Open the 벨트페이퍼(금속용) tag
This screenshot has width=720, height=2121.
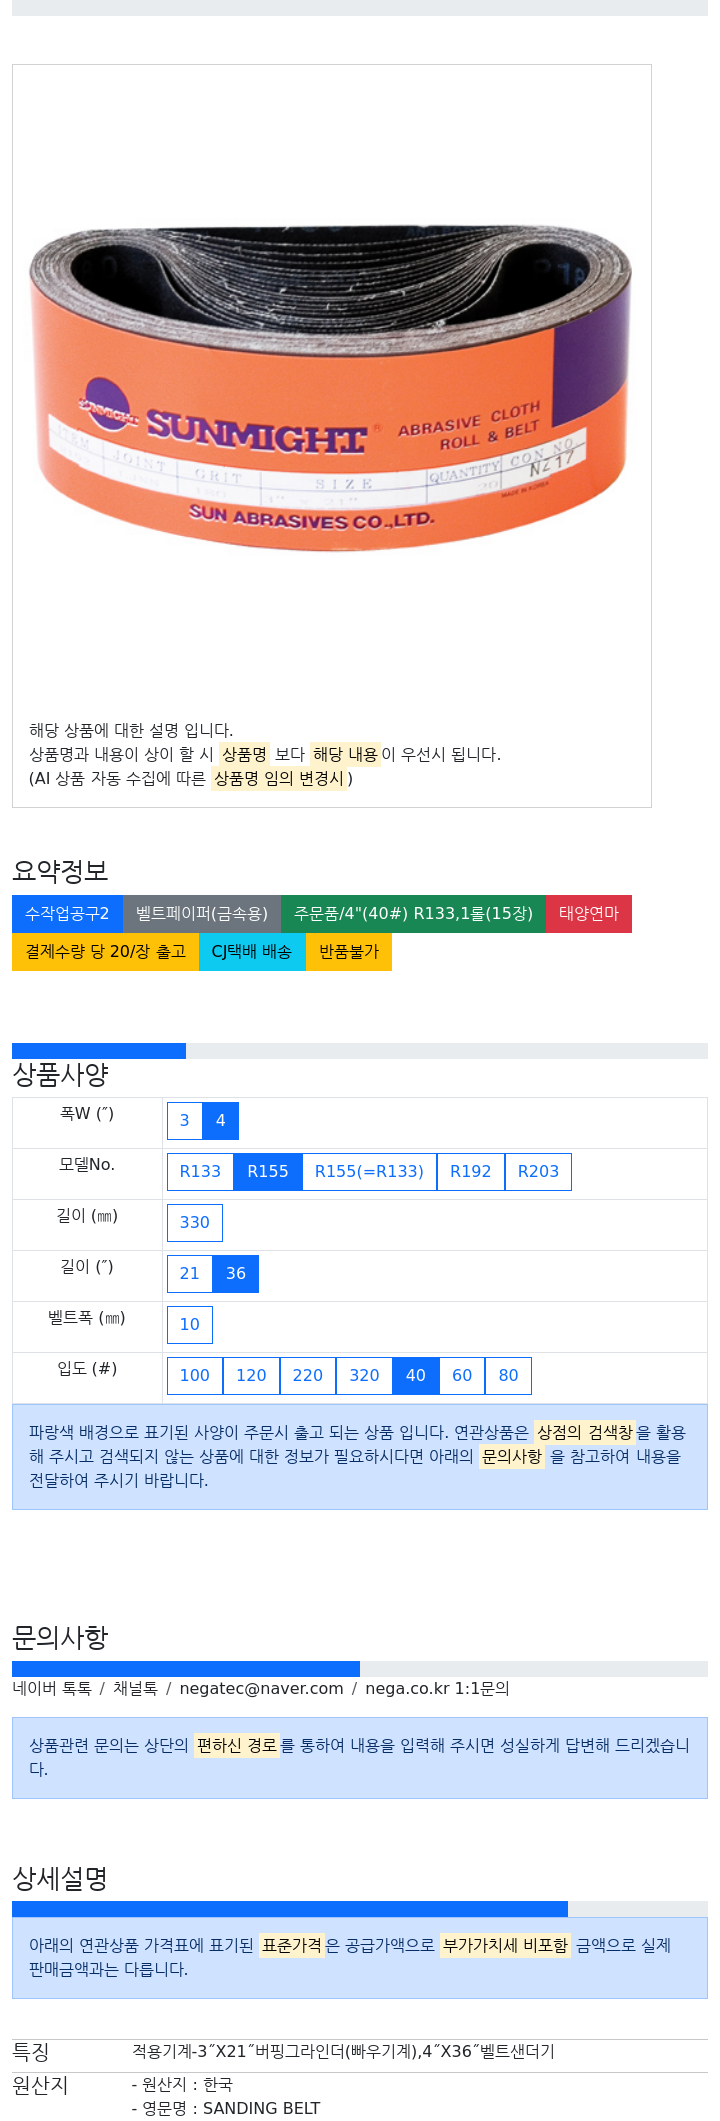pyautogui.click(x=202, y=914)
